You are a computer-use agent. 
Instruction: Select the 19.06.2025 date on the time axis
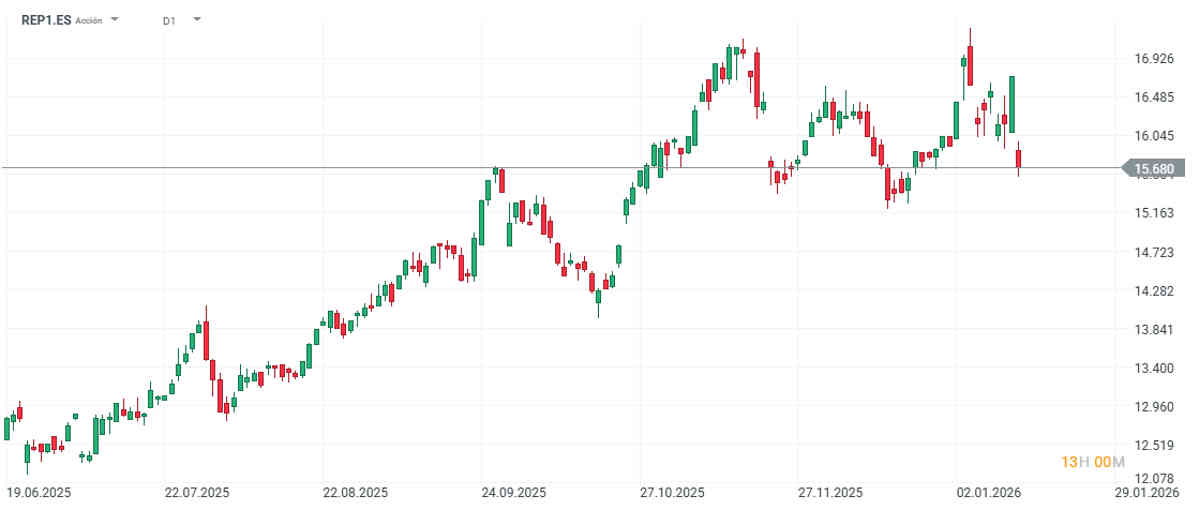tap(39, 493)
